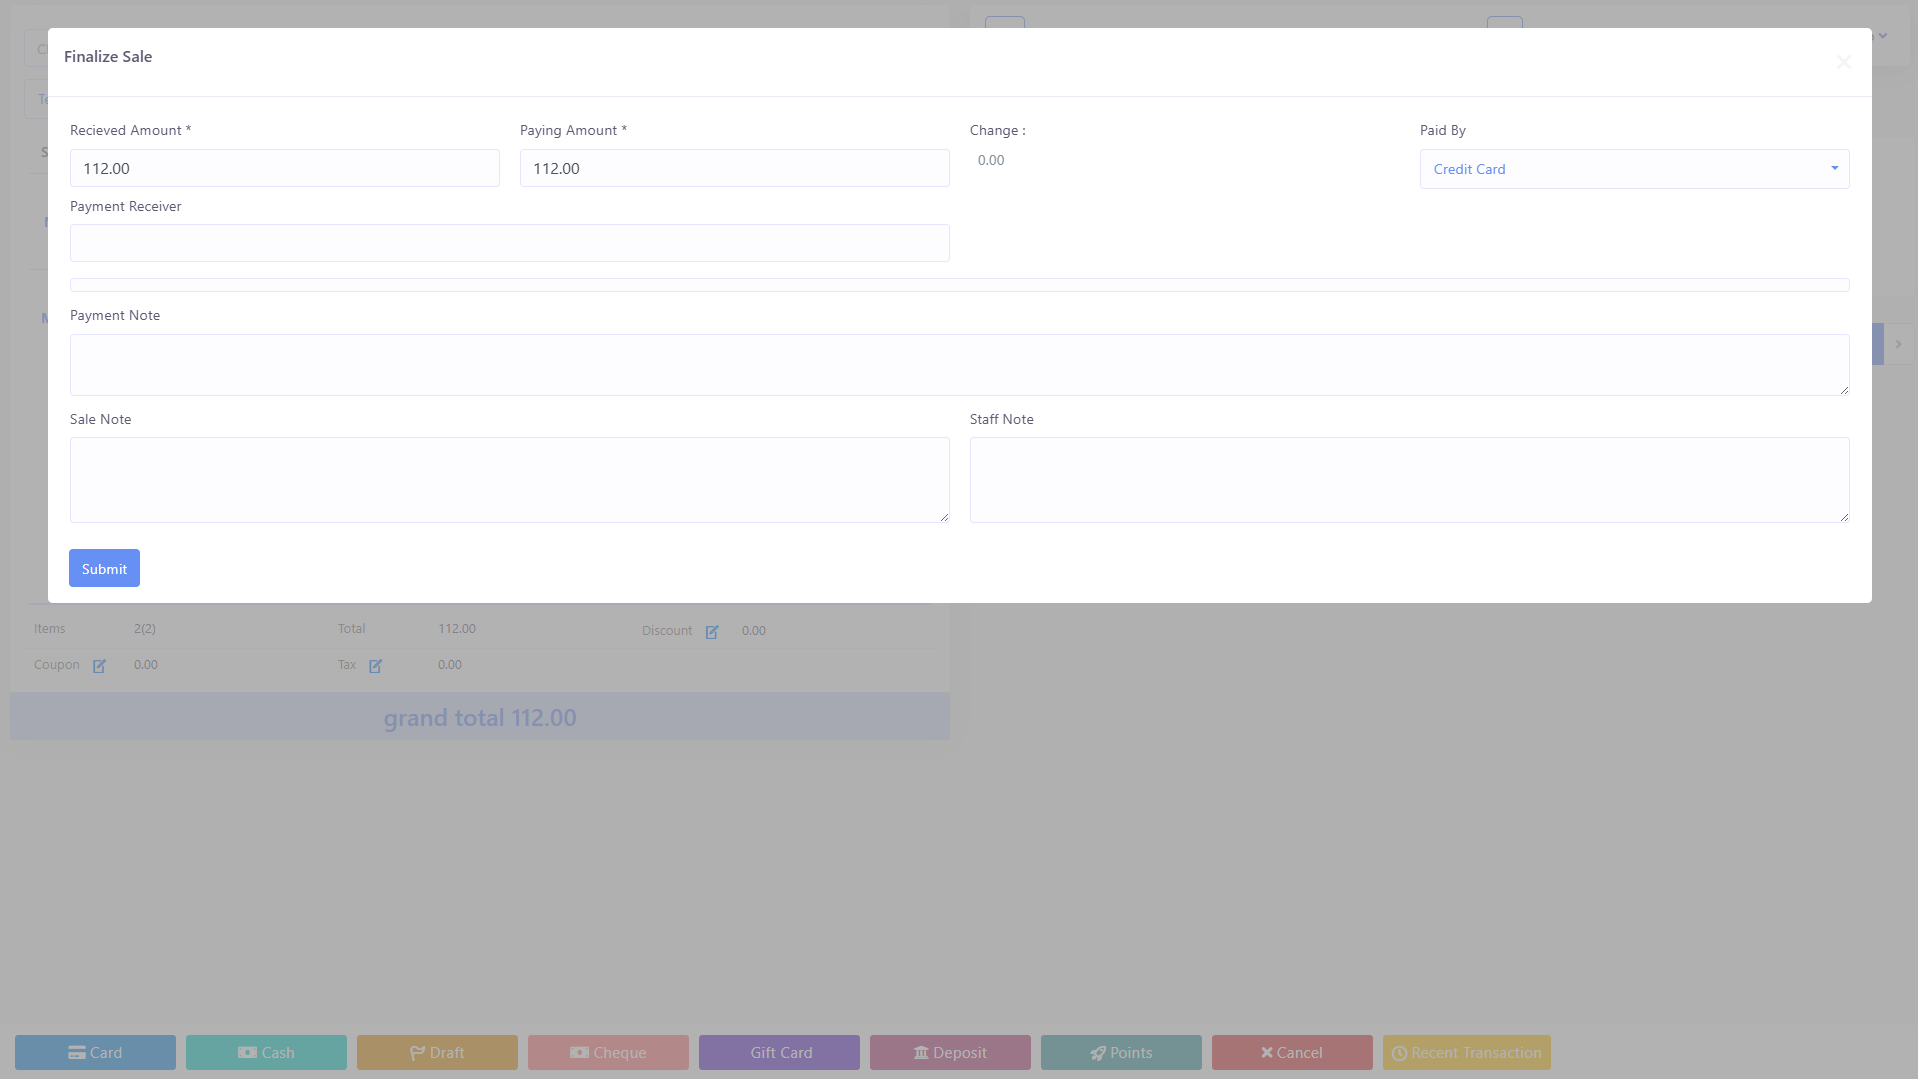Viewport: 1918px width, 1079px height.
Task: Click the Points payment button
Action: click(x=1121, y=1052)
